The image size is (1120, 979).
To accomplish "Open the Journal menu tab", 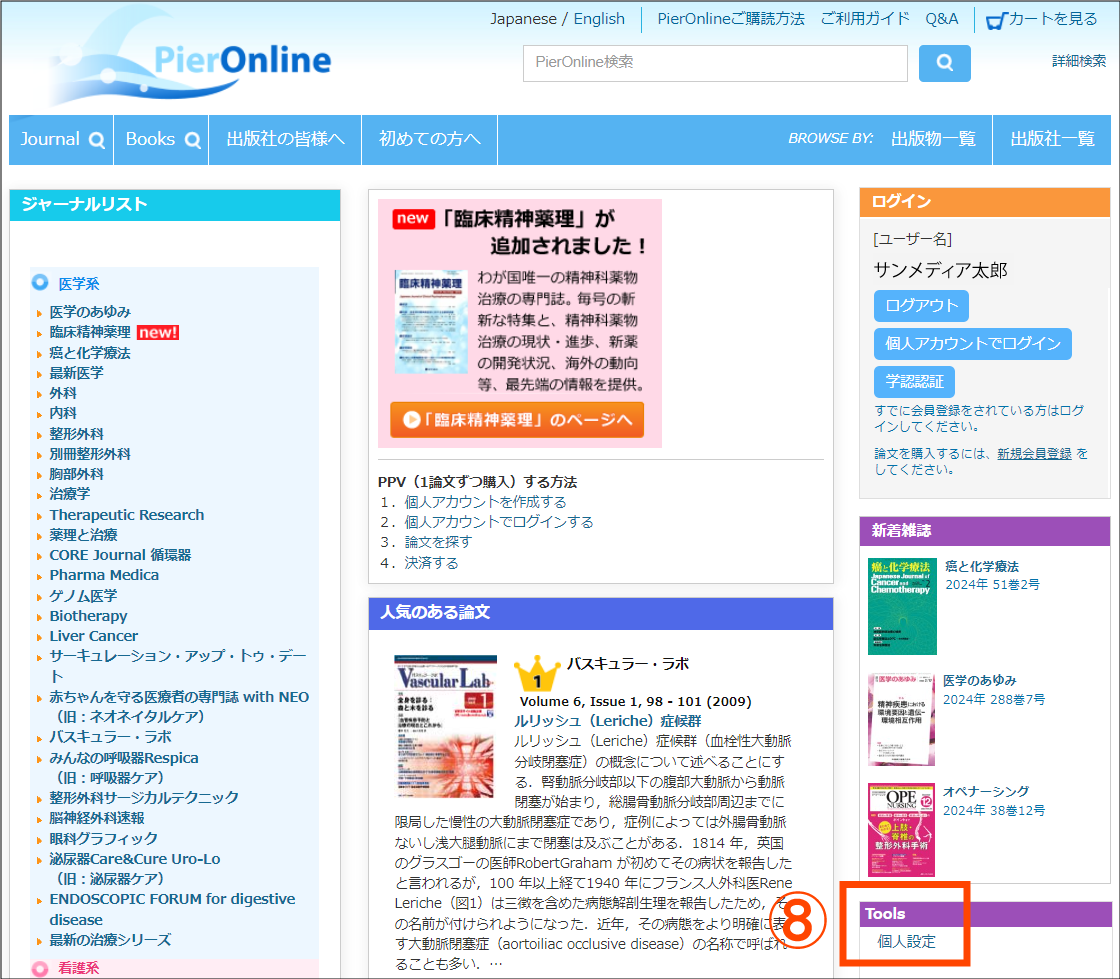I will 61,139.
